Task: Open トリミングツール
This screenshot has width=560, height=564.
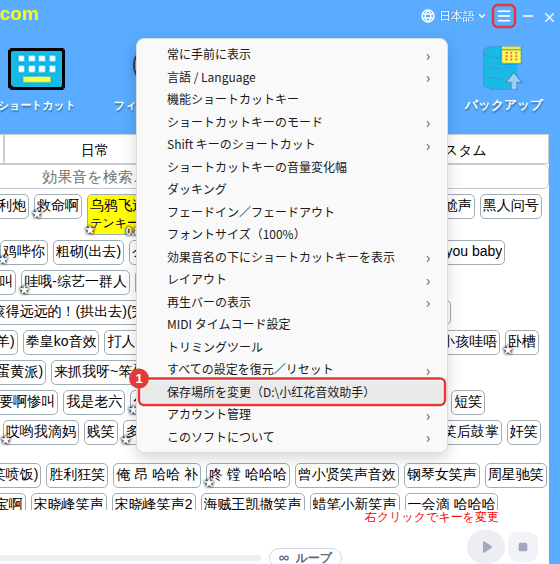Action: pos(292,347)
